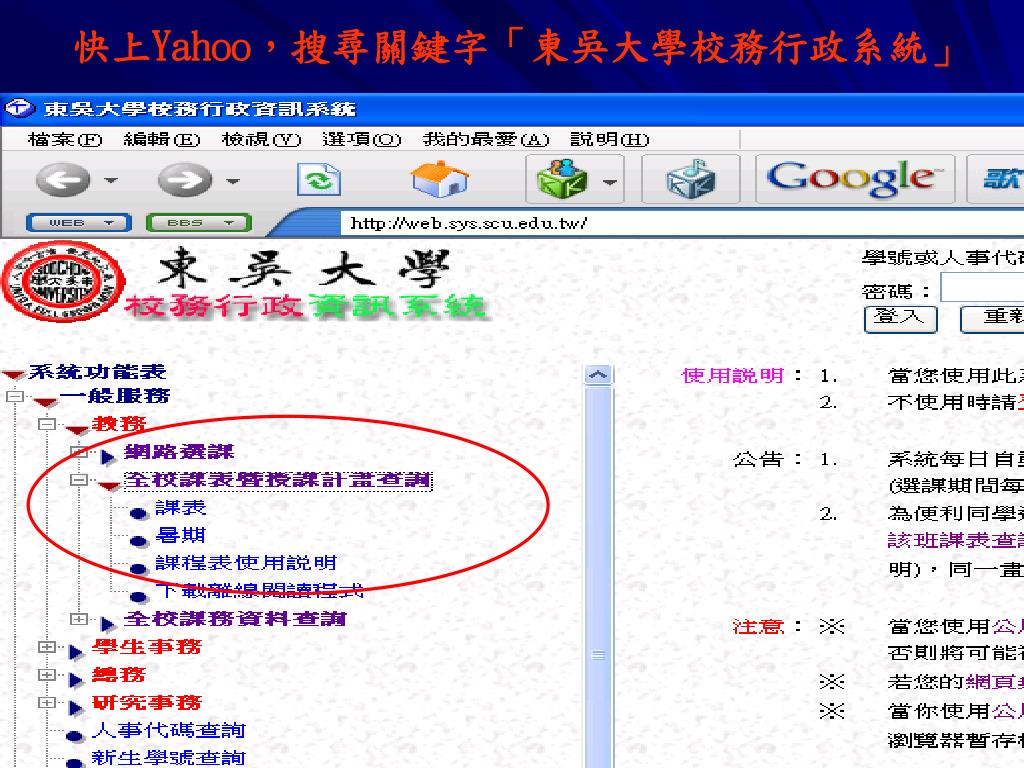The image size is (1024, 768).
Task: Open the 新生學號查詢 link
Action: click(x=168, y=758)
